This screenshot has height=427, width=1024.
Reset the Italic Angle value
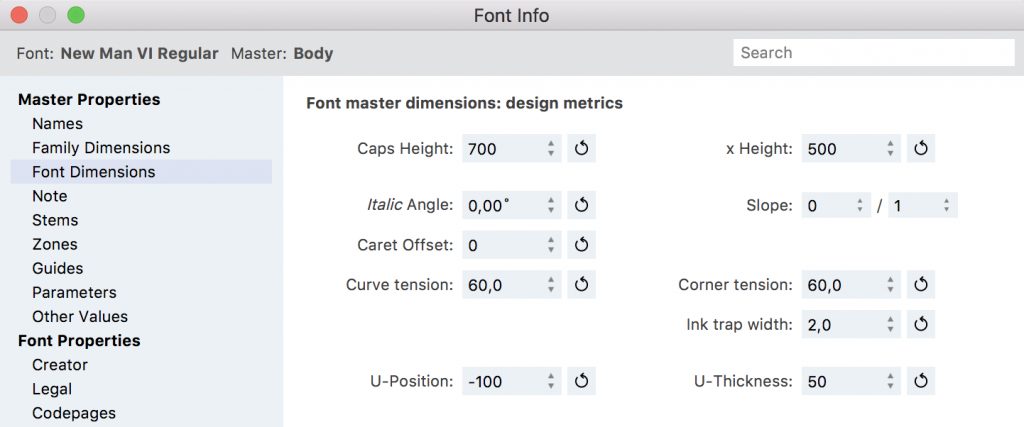click(582, 205)
